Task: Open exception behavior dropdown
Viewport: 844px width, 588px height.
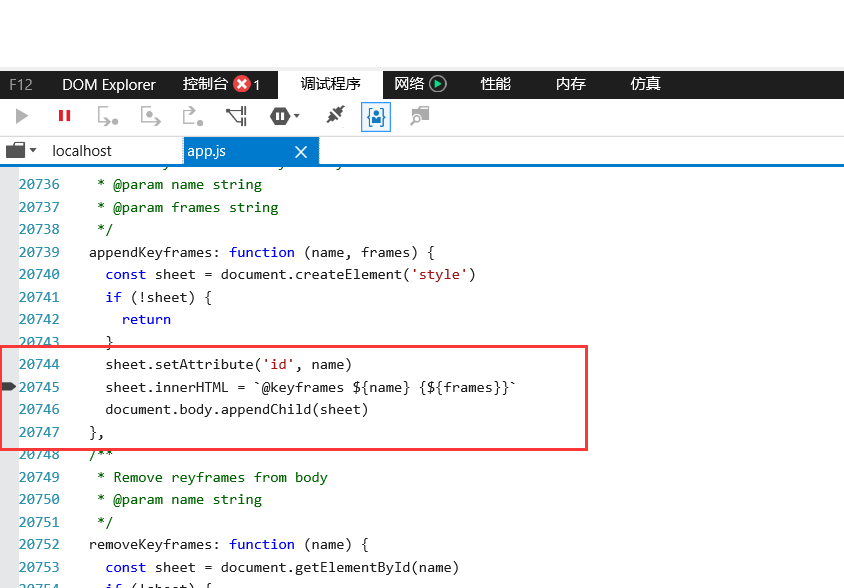Action: pyautogui.click(x=285, y=116)
